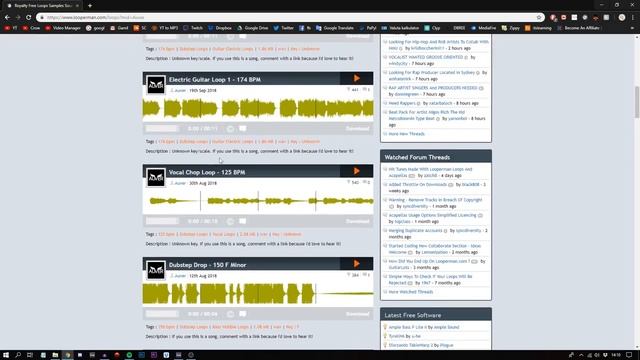The width and height of the screenshot is (640, 360).
Task: Open the Google Drive bookmark
Action: click(253, 28)
